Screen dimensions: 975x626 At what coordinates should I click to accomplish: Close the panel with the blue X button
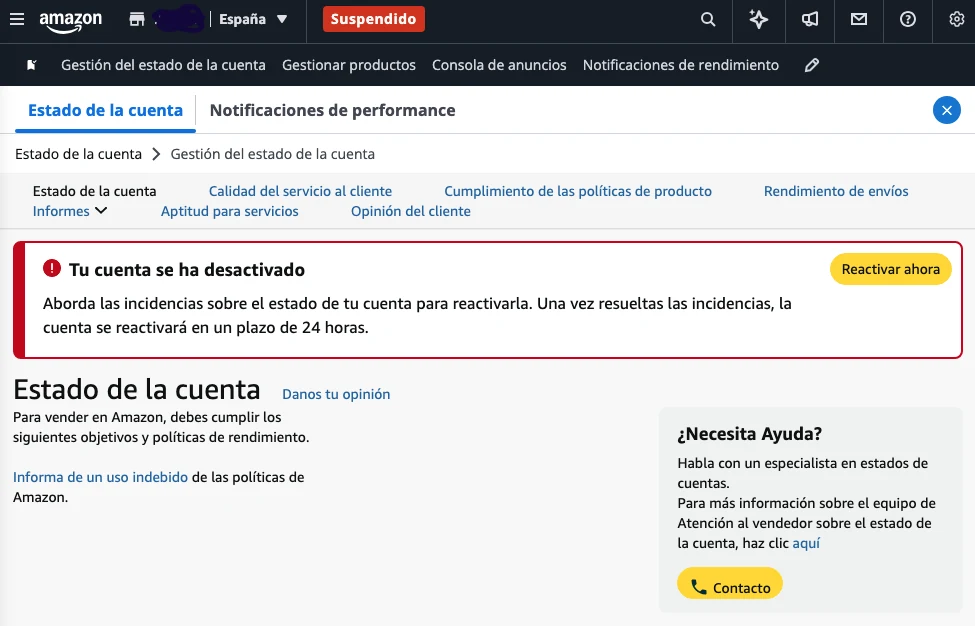946,111
